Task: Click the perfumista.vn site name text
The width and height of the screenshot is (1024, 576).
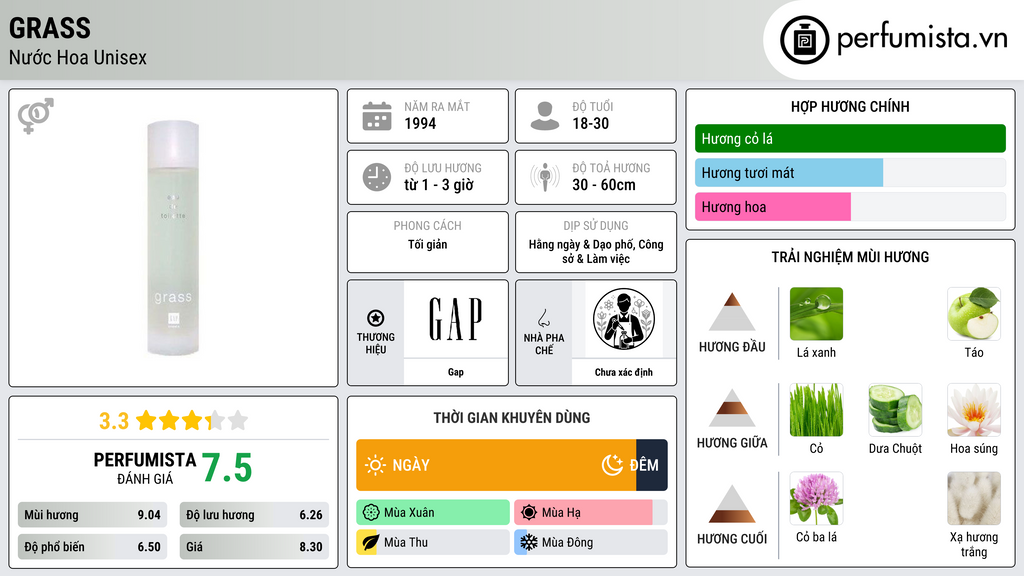Action: click(x=922, y=39)
